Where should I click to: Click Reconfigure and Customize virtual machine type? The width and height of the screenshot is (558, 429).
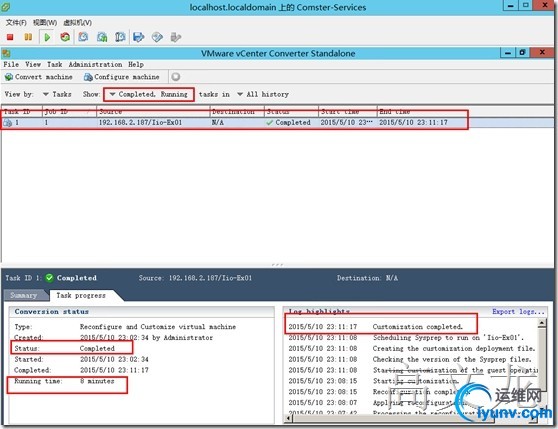(158, 327)
